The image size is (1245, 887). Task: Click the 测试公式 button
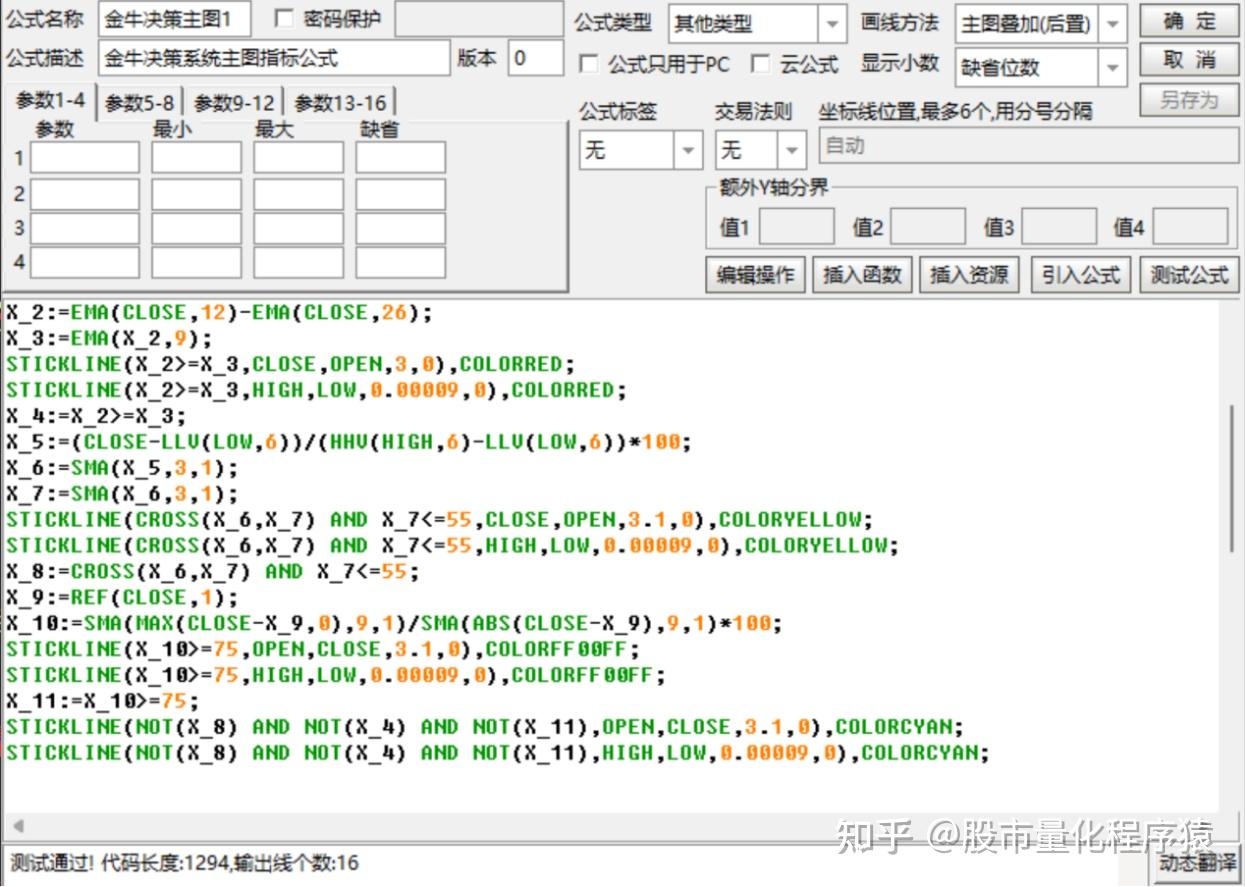tap(1189, 275)
